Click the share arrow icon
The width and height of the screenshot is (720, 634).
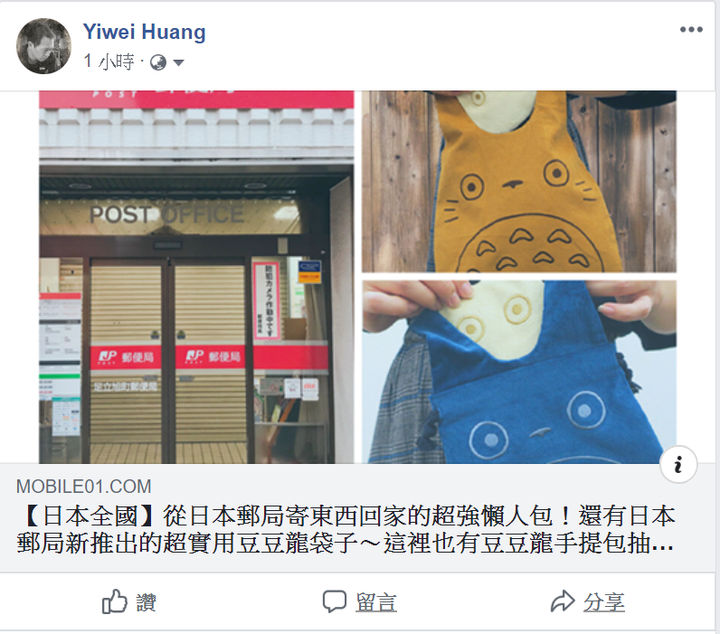click(x=562, y=601)
